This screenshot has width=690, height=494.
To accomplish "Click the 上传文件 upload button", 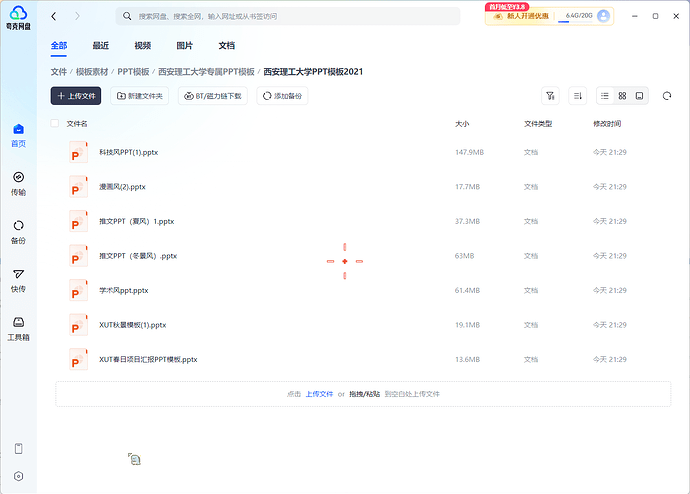I will tap(76, 96).
